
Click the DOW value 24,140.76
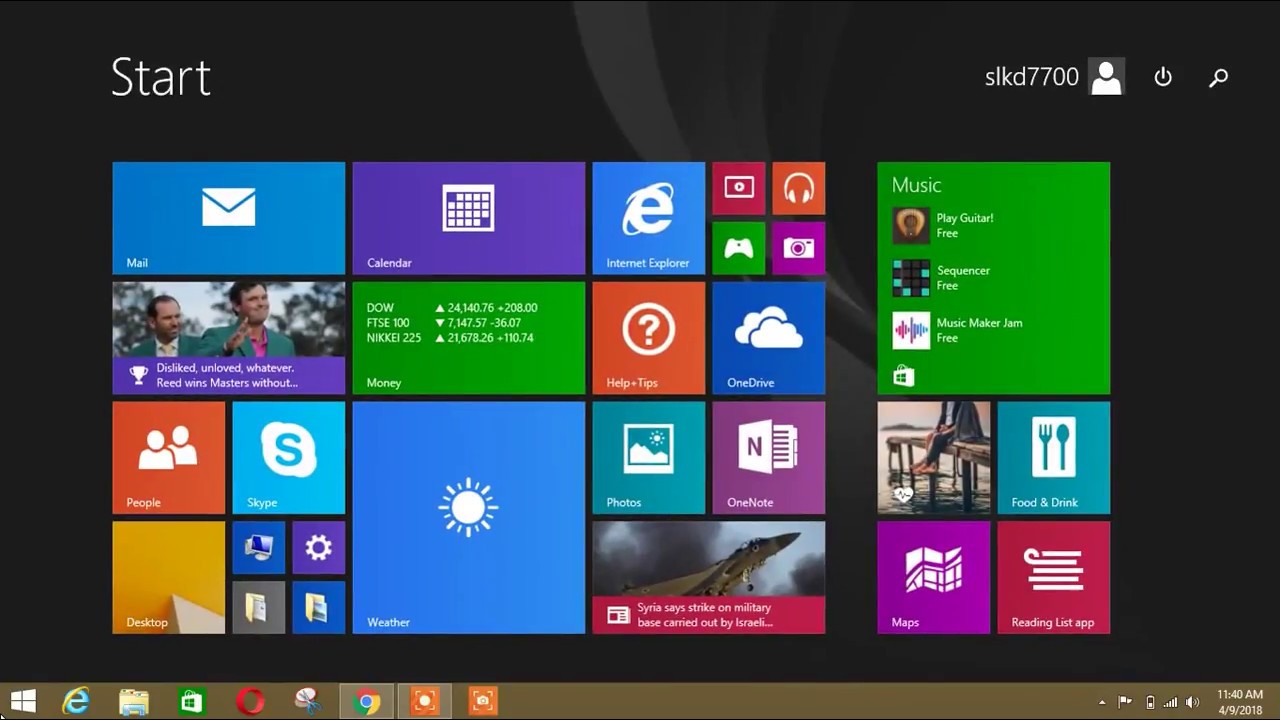[473, 308]
